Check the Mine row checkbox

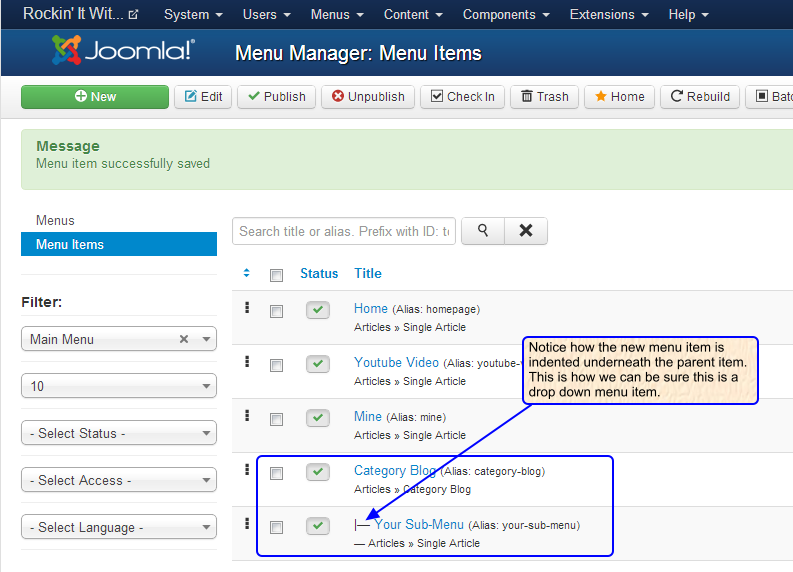pos(276,419)
